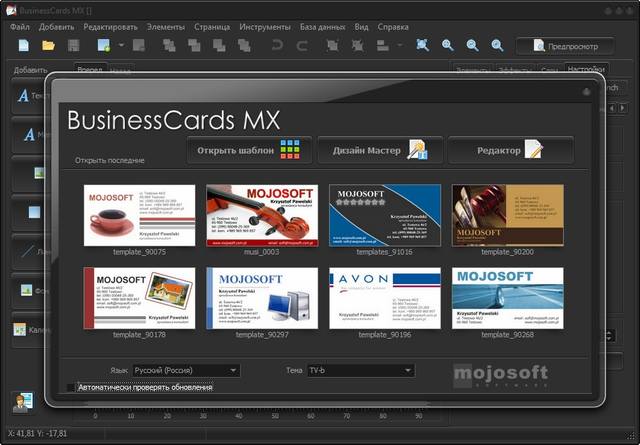Open the Справка menu

(393, 27)
